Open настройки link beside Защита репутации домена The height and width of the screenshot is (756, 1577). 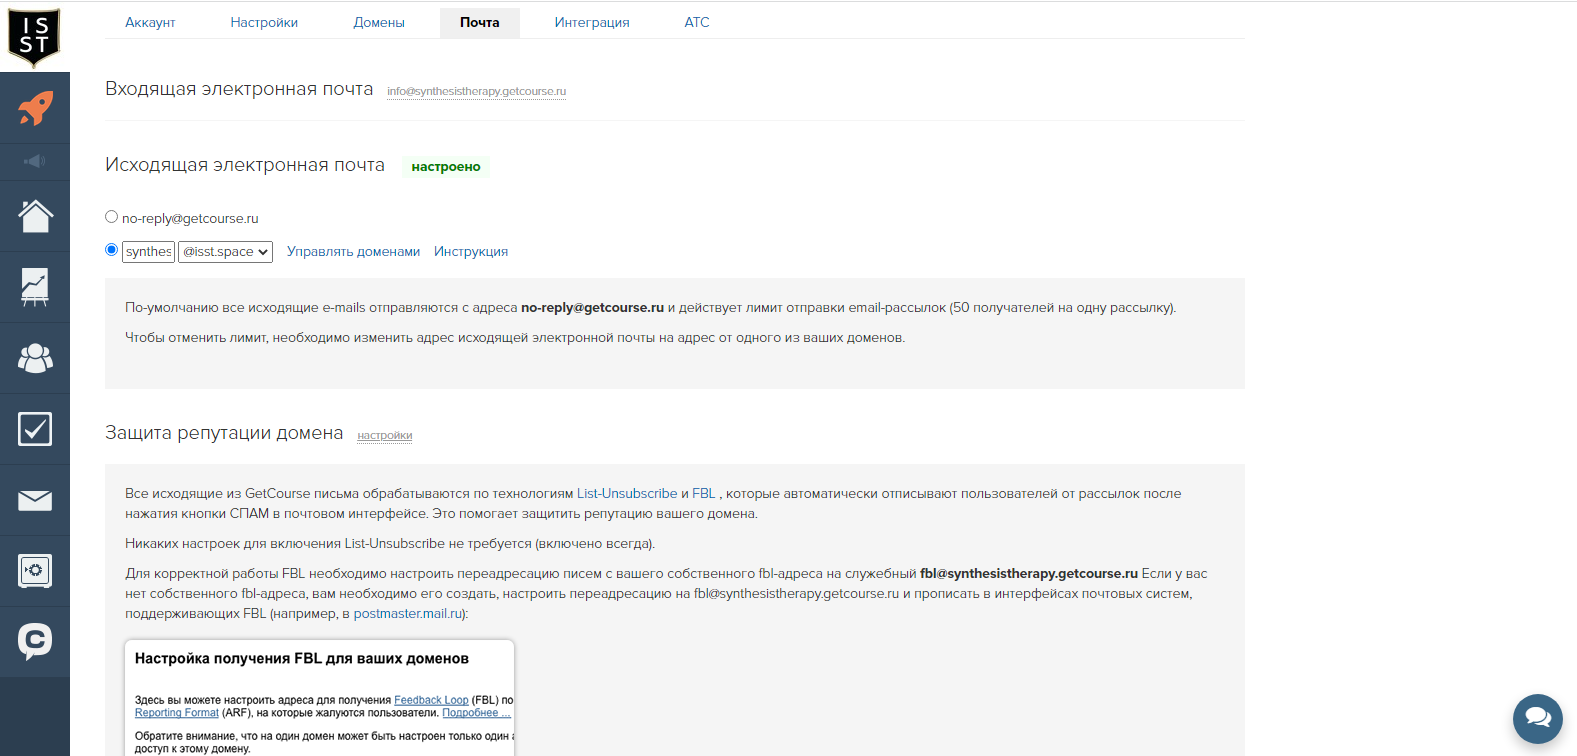[x=384, y=436]
